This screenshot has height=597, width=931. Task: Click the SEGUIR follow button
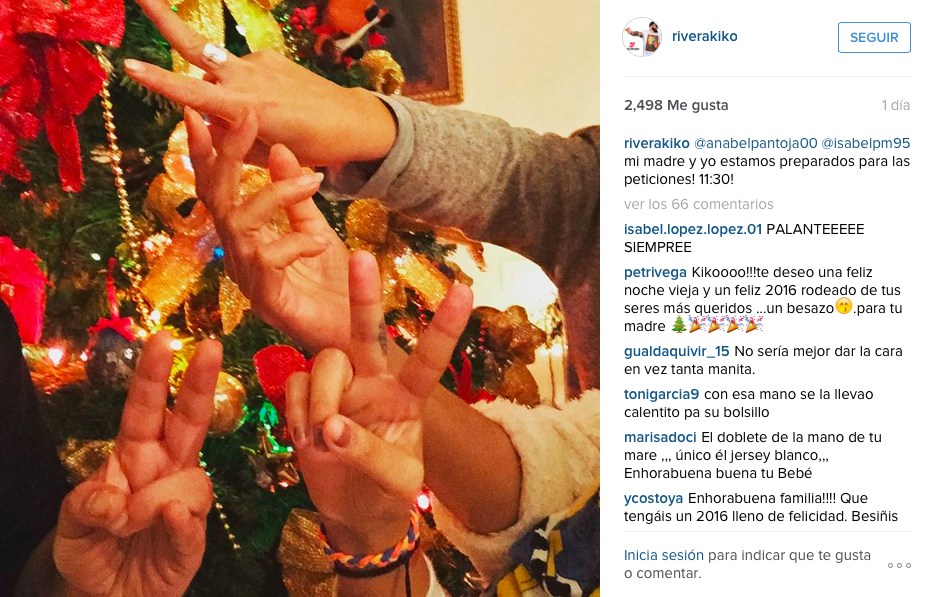click(874, 37)
